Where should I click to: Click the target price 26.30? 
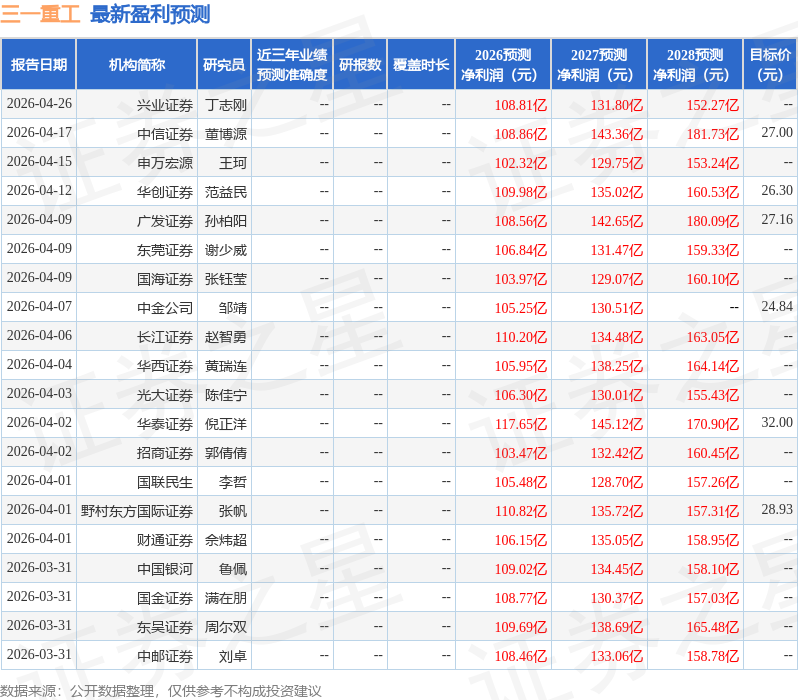(777, 190)
